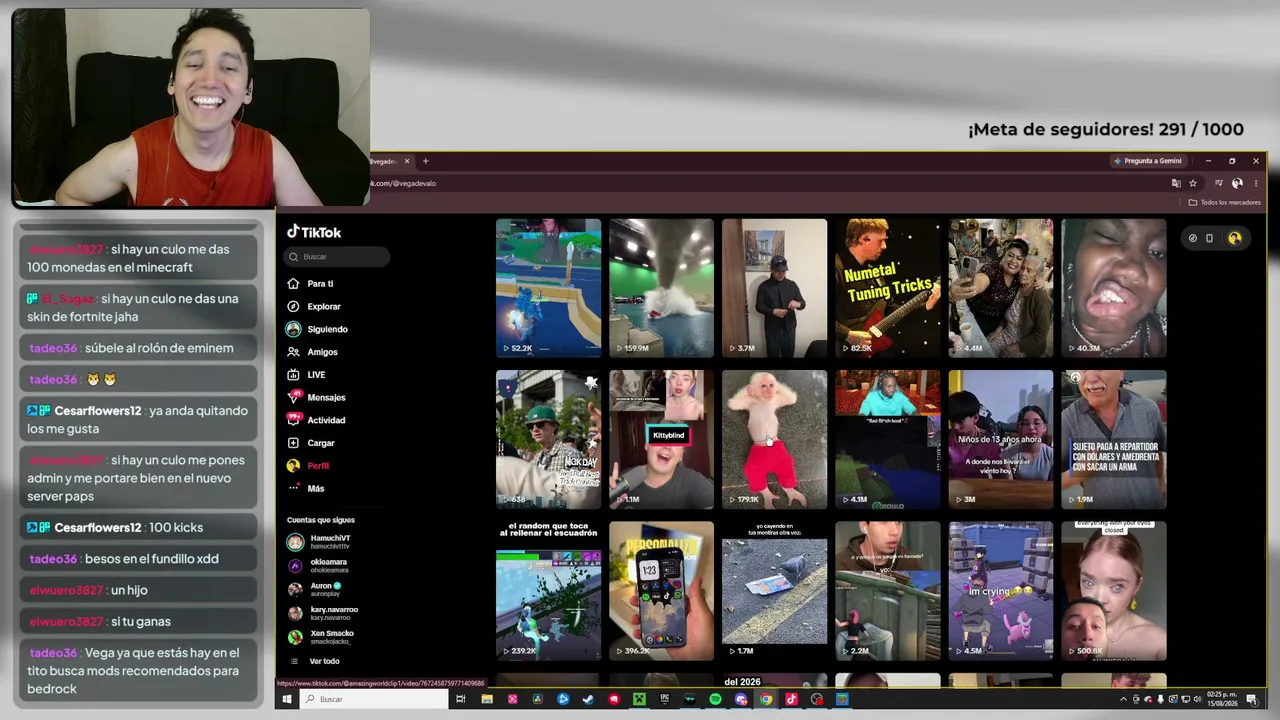Screen dimensions: 1280x720
Task: Open Steam from the taskbar
Action: 588,699
